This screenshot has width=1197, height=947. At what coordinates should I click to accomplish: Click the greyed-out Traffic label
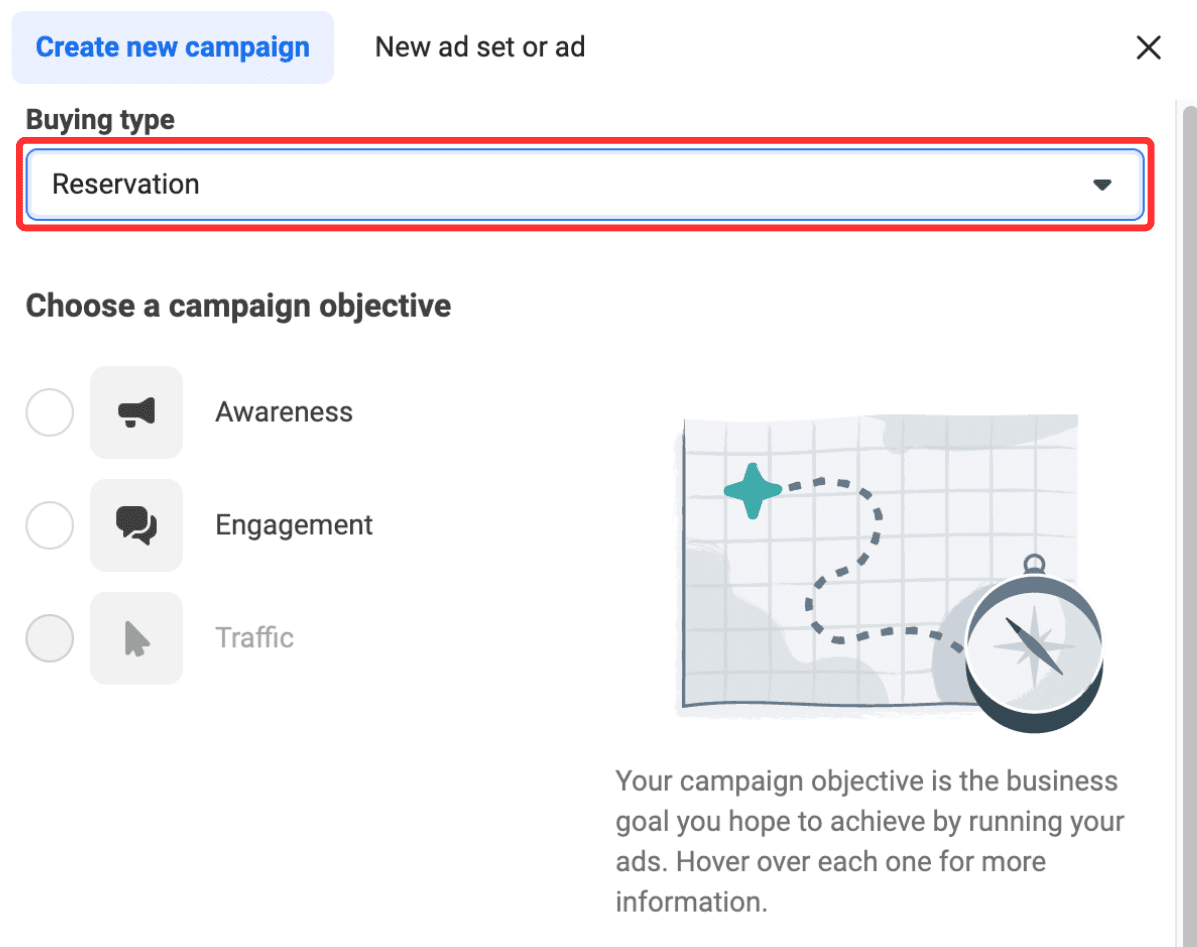pyautogui.click(x=255, y=638)
